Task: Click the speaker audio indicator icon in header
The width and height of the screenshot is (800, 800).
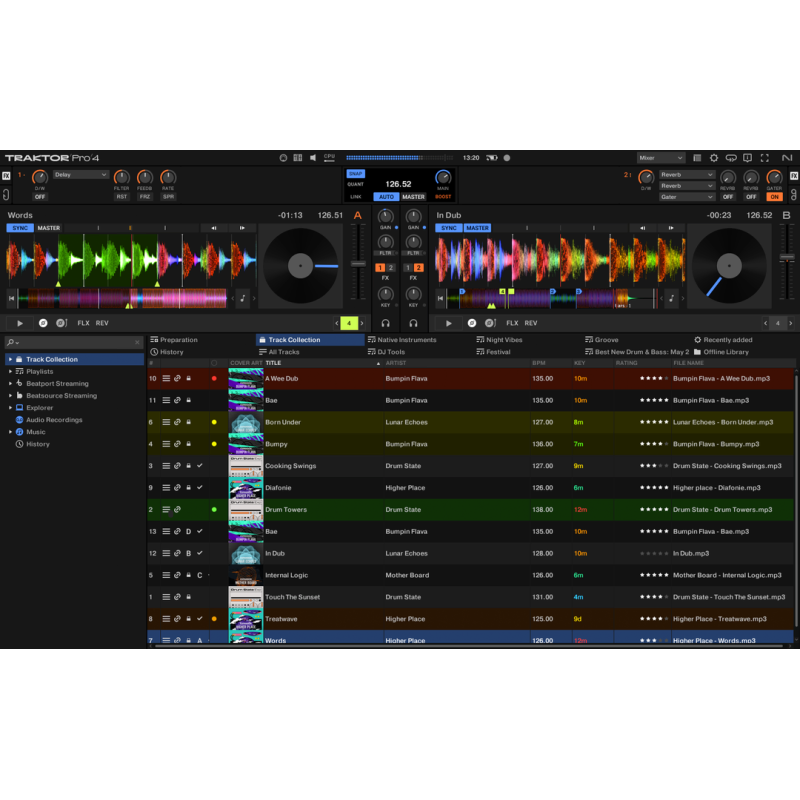Action: click(x=313, y=158)
